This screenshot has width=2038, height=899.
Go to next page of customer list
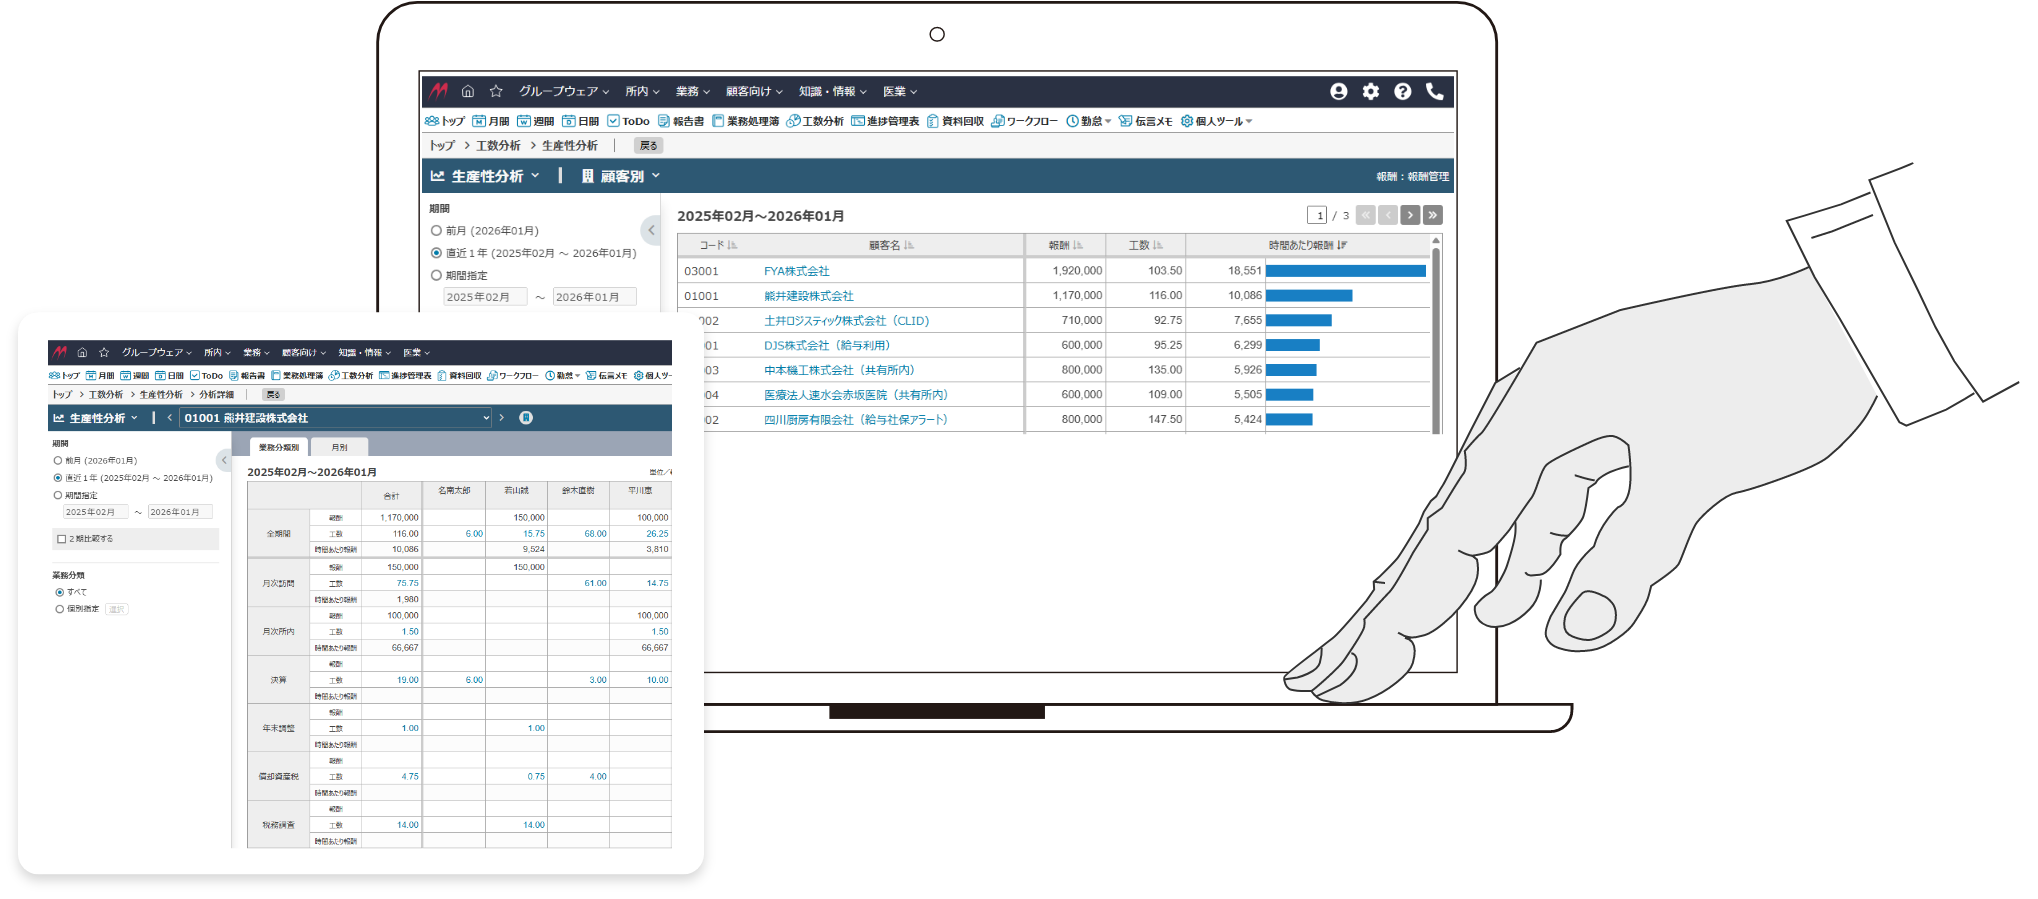(1410, 215)
